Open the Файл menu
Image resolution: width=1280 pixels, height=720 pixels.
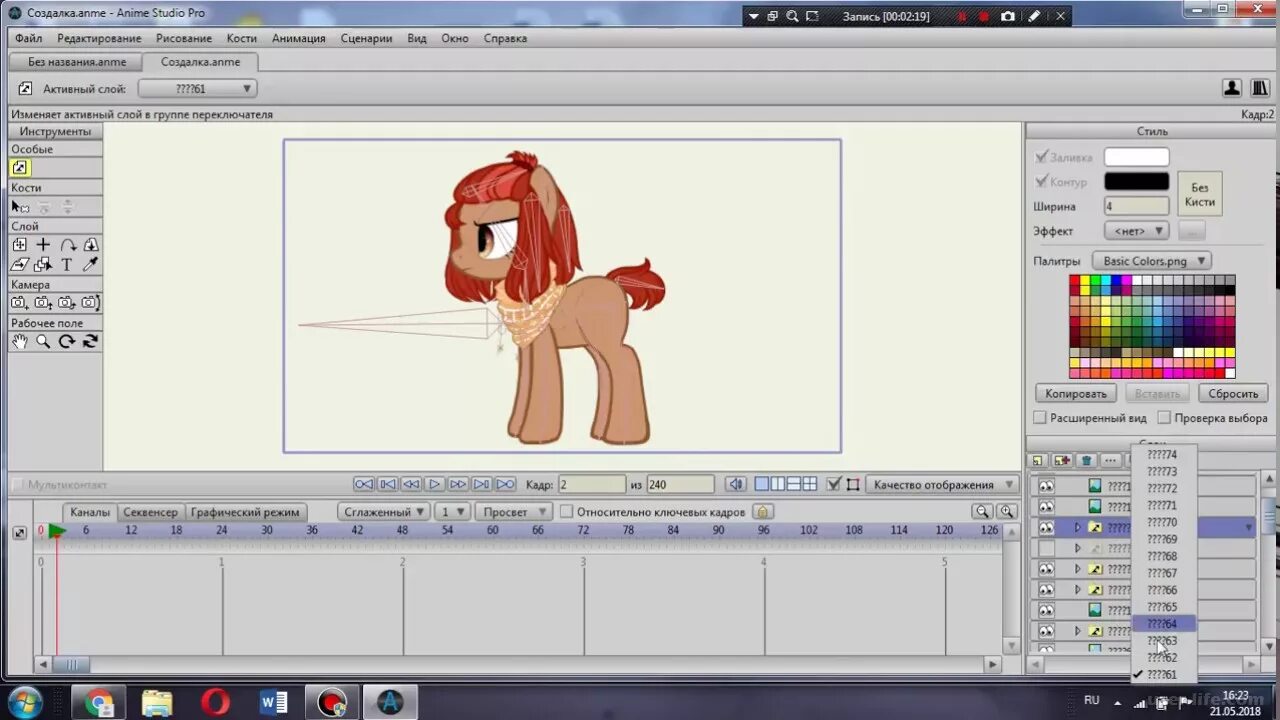(x=28, y=38)
